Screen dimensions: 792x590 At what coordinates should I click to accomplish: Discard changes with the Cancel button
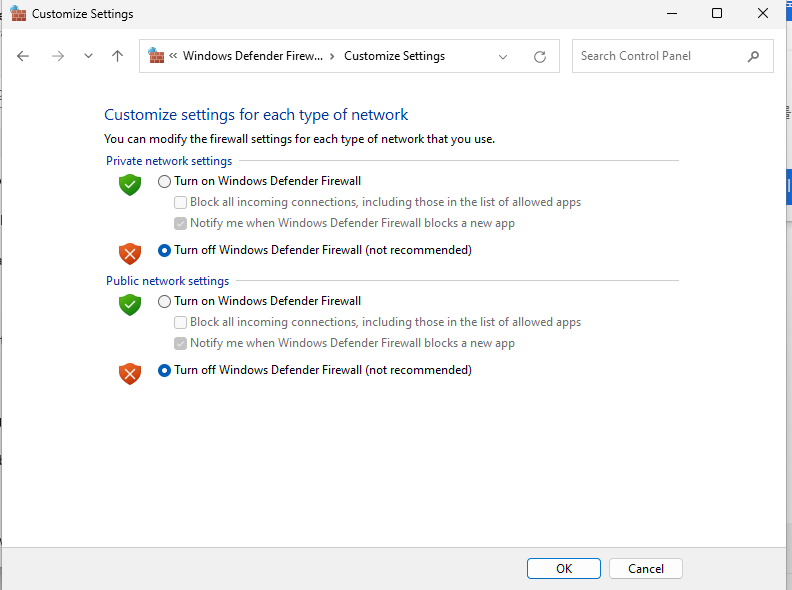(x=646, y=569)
